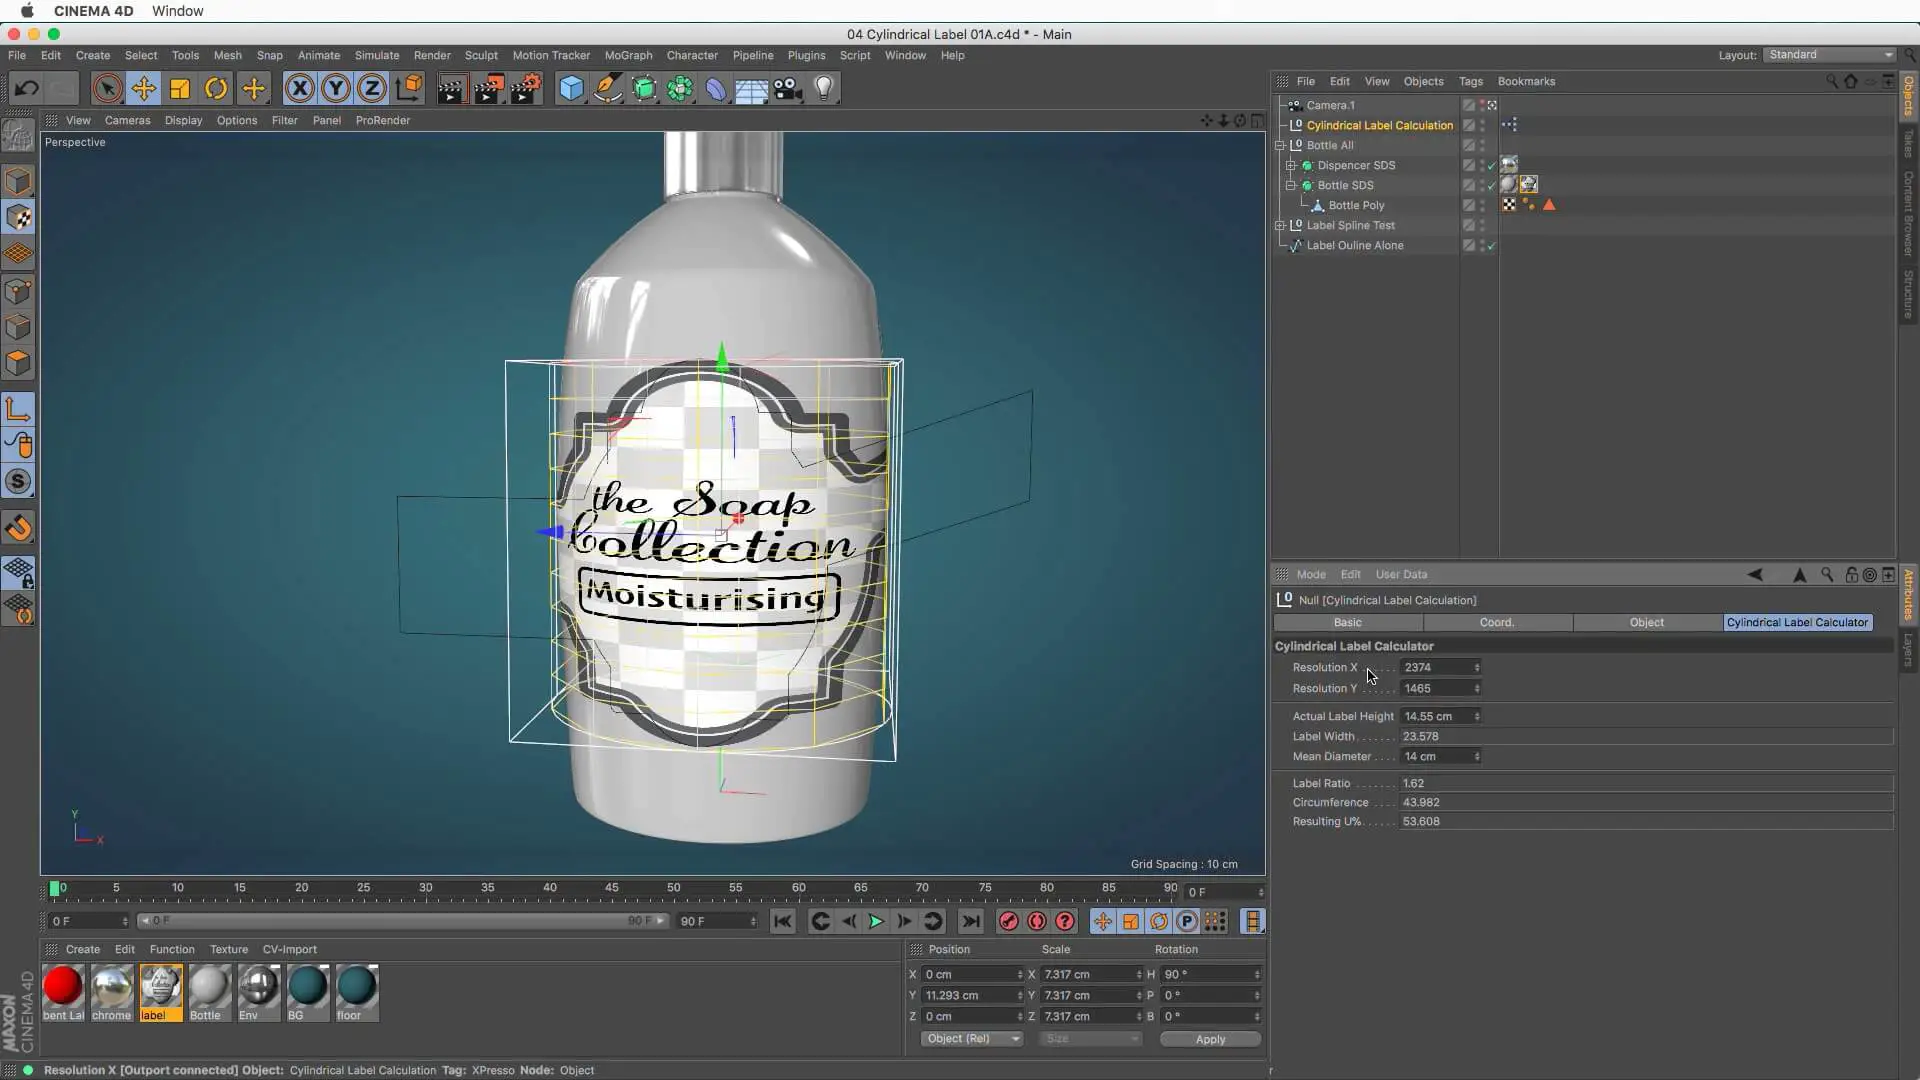
Task: Open the viewport ProRender menu
Action: (x=383, y=120)
